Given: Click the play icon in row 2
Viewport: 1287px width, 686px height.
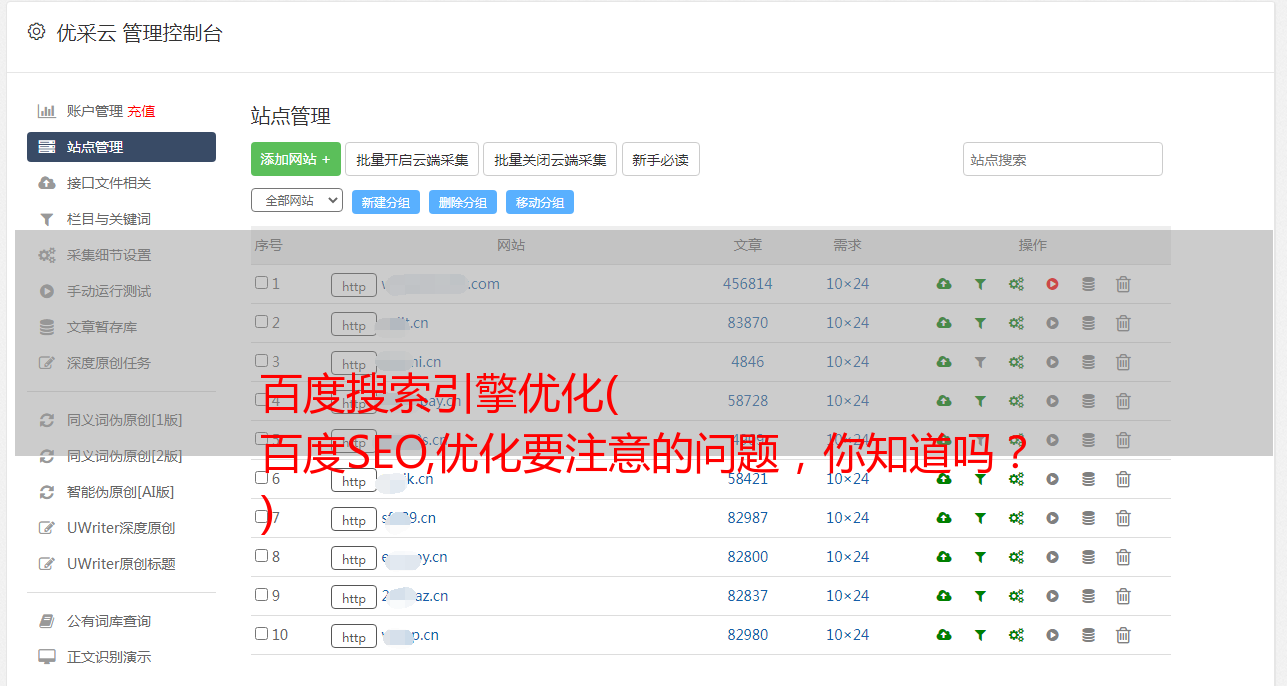Looking at the screenshot, I should pos(1052,323).
